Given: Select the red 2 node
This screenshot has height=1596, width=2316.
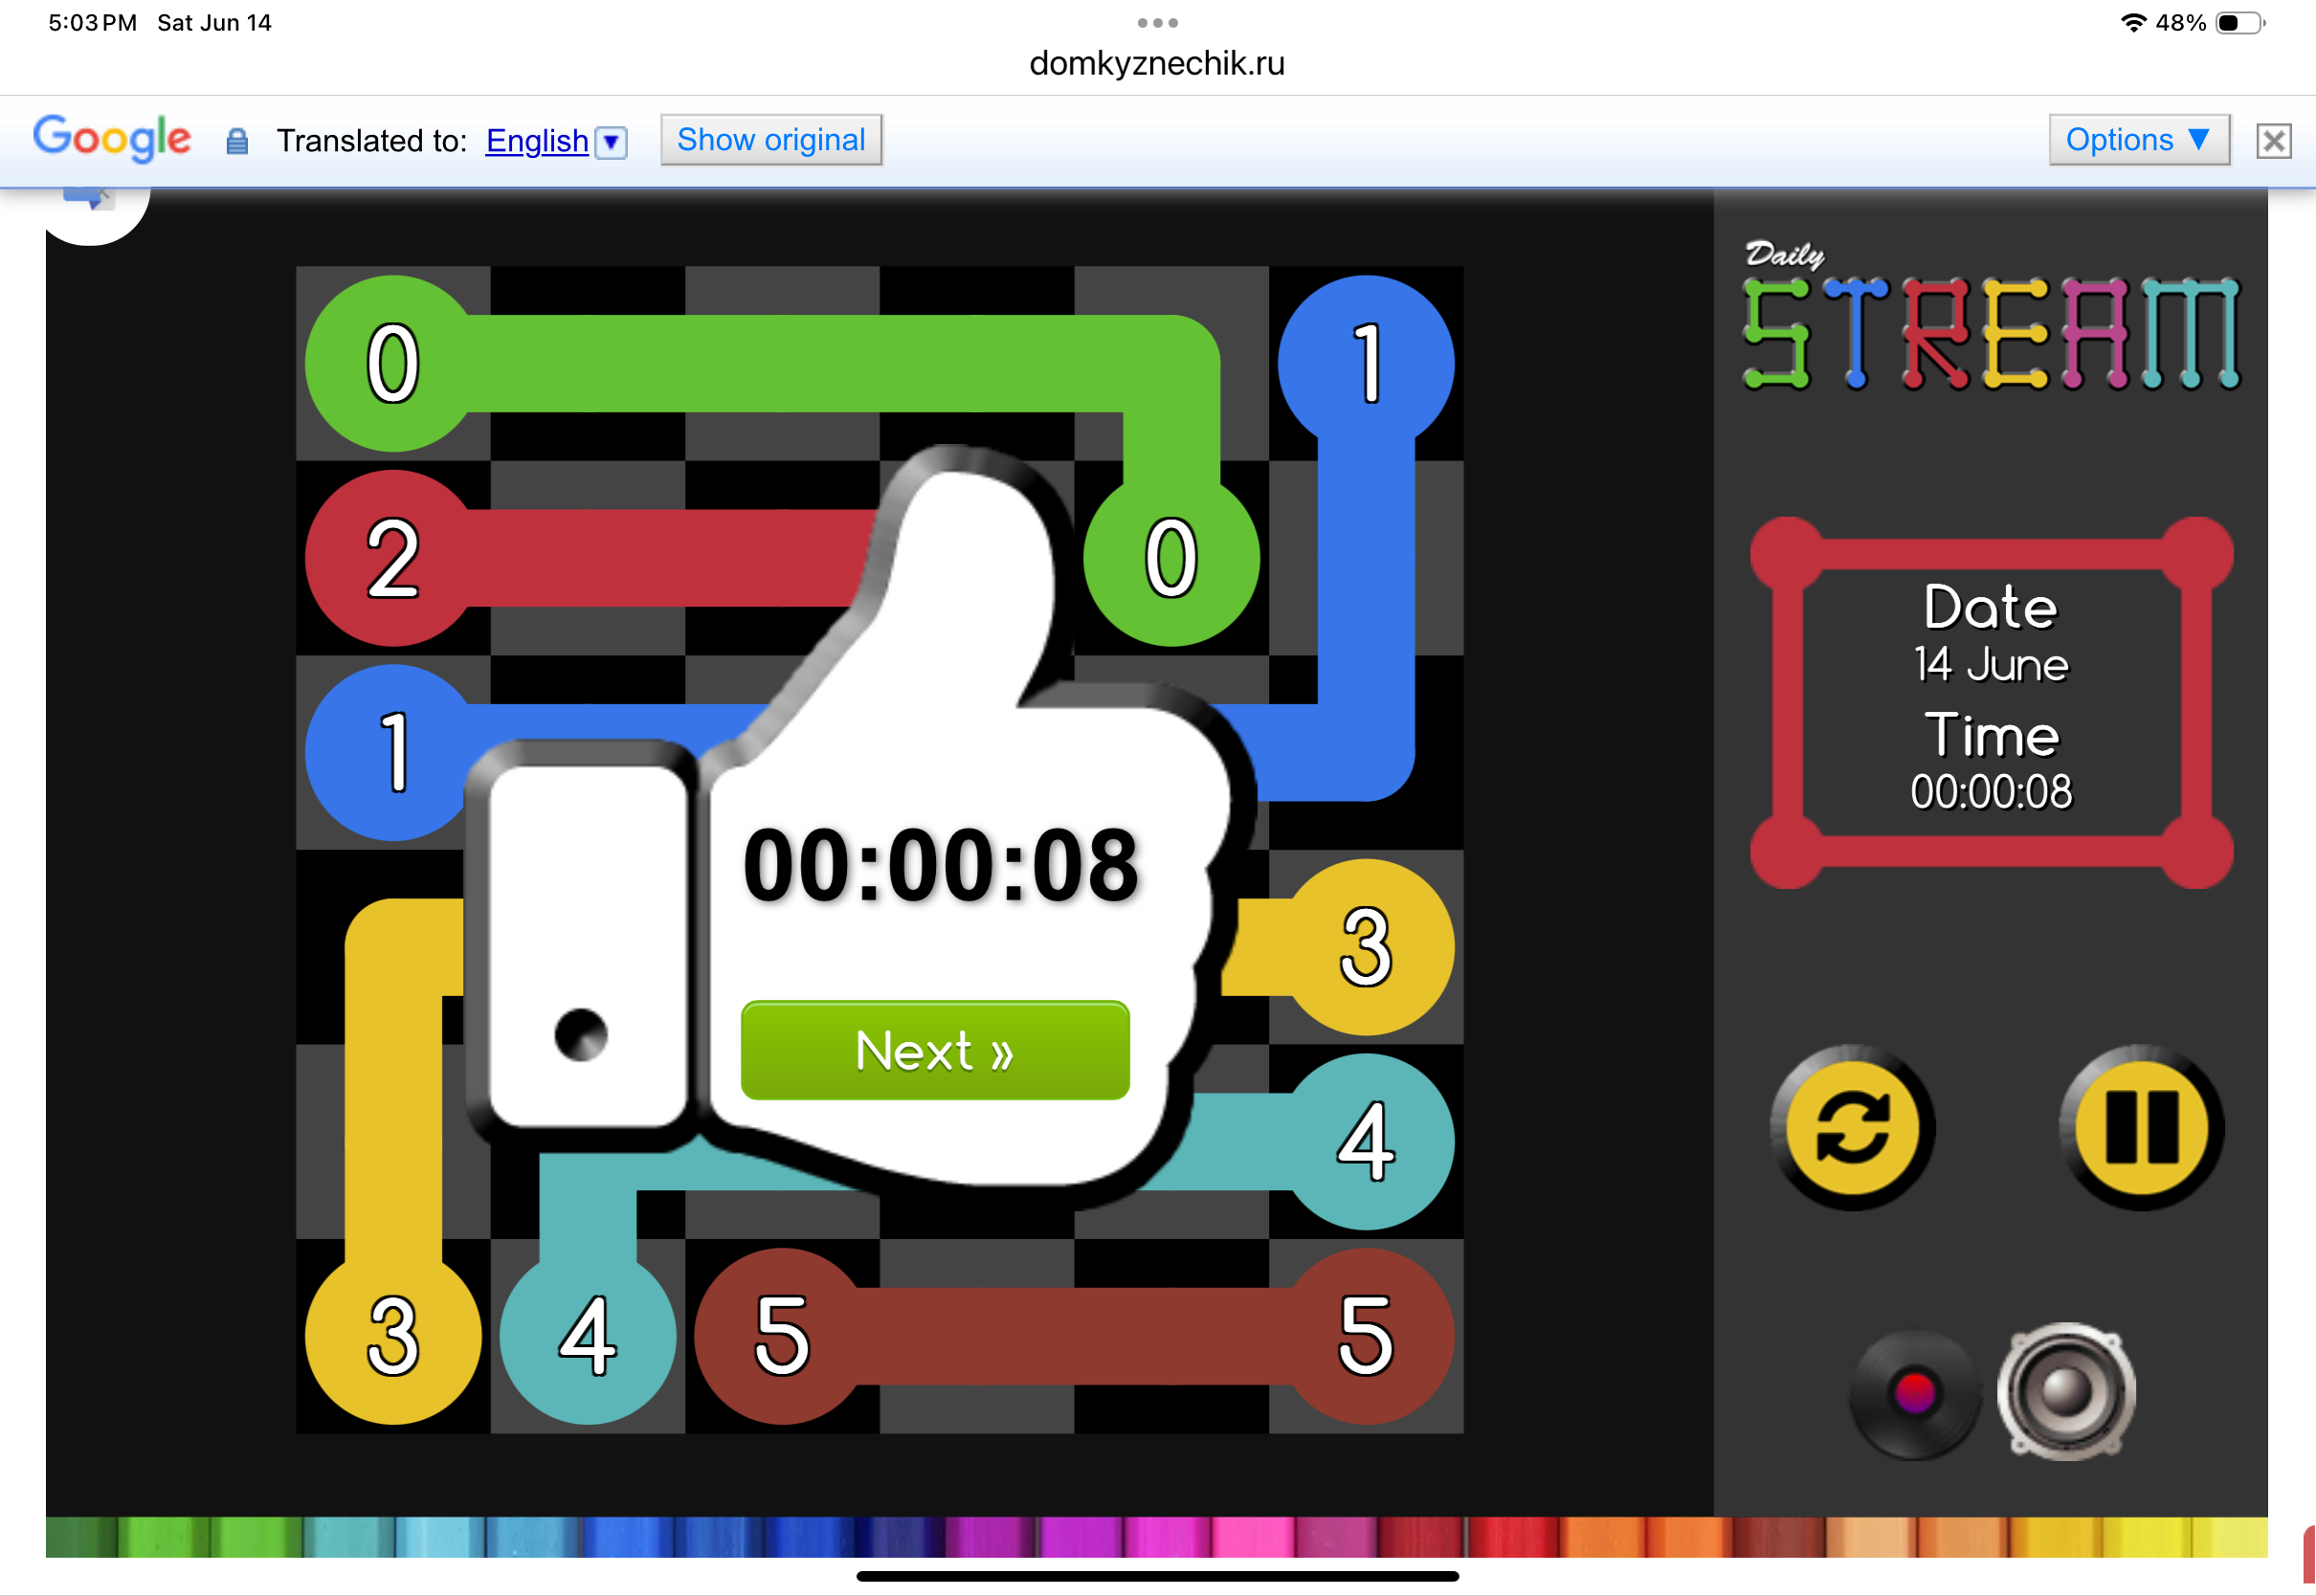Looking at the screenshot, I should point(393,558).
